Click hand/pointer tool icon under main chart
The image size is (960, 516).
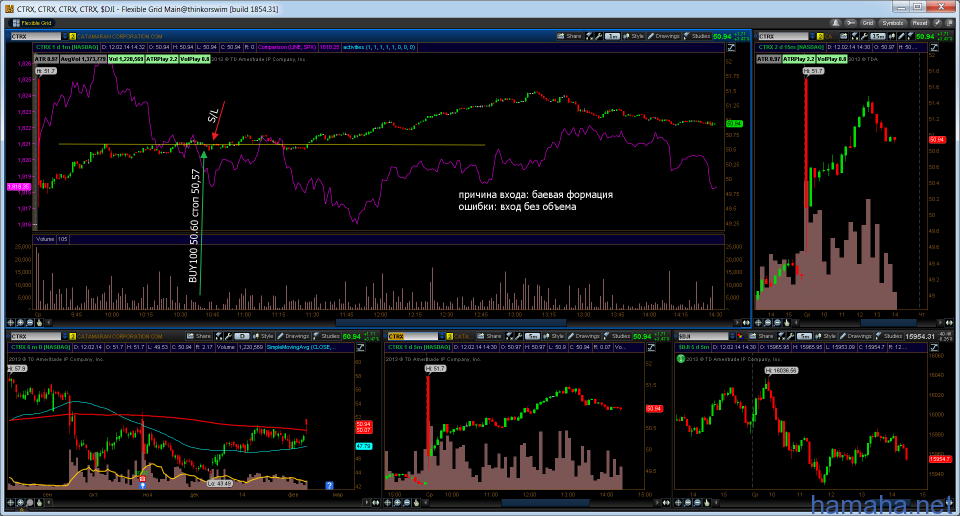tap(39, 323)
